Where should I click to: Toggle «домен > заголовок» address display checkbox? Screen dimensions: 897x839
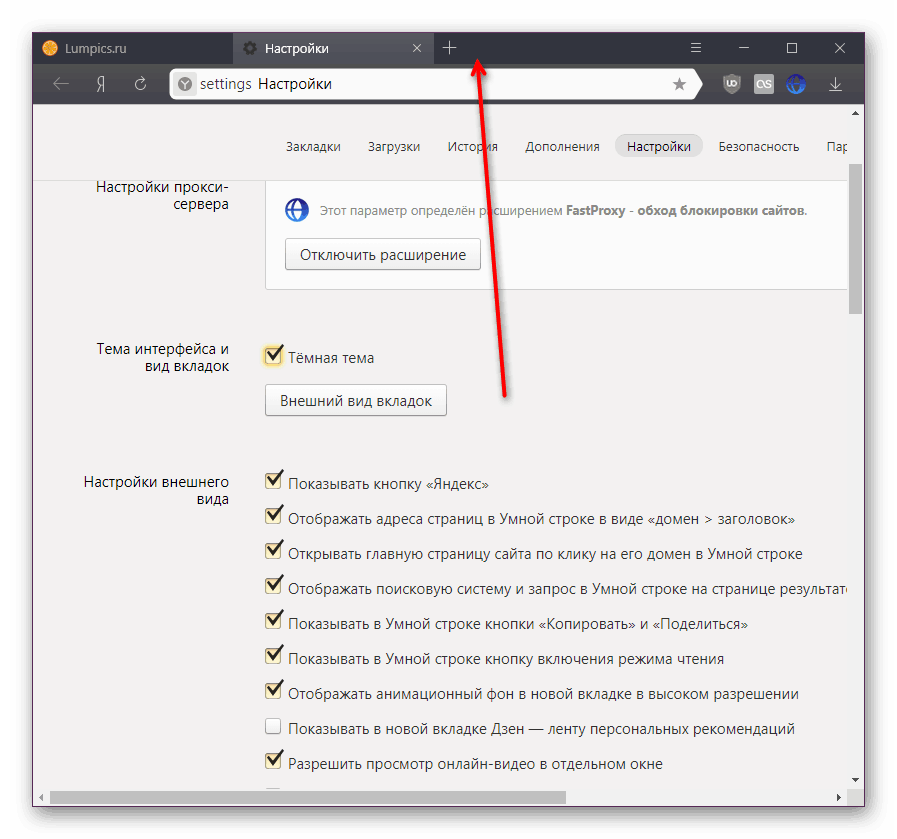[273, 515]
